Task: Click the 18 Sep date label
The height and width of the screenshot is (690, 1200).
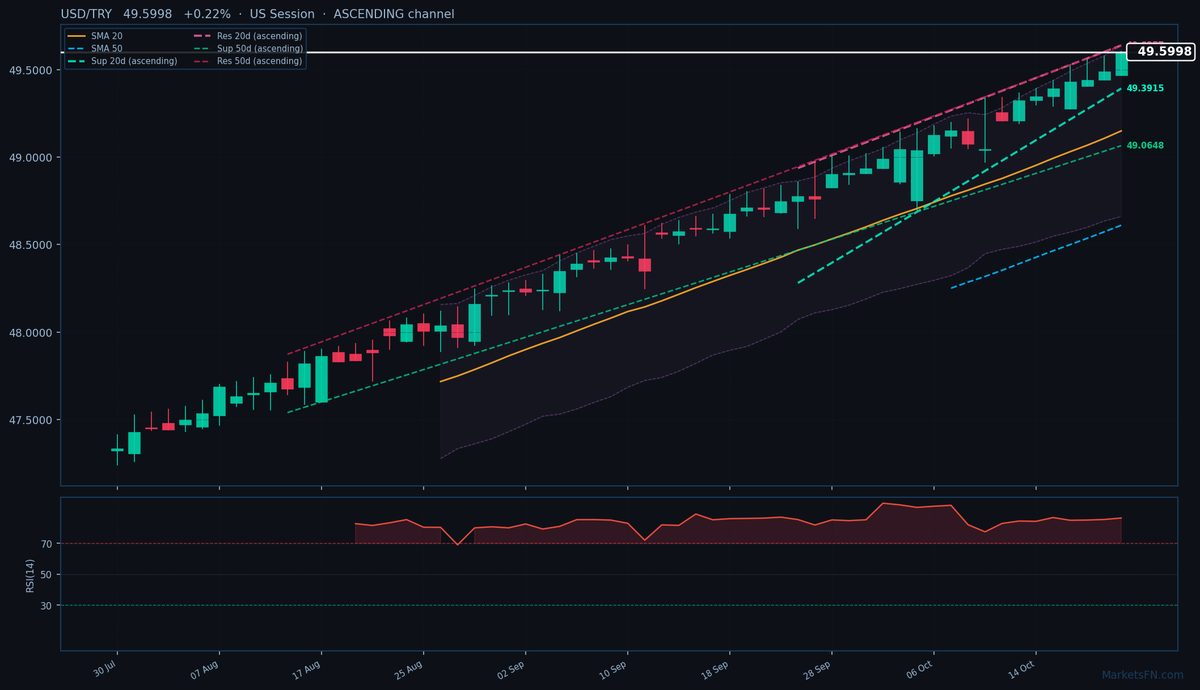Action: [x=715, y=668]
